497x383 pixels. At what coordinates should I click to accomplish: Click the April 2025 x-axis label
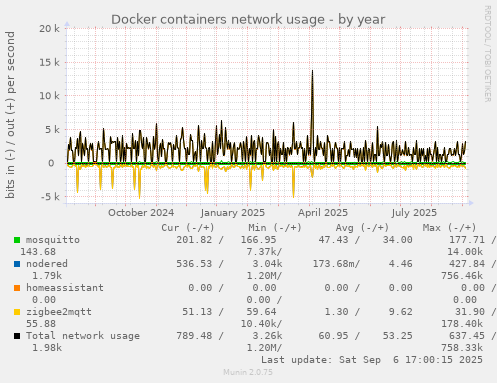(323, 213)
